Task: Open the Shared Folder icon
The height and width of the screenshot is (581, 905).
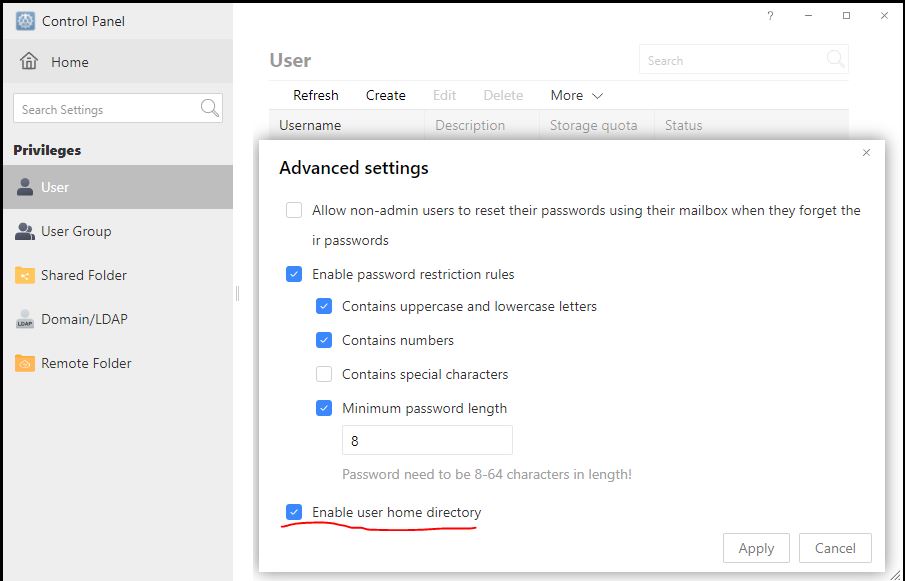Action: [25, 275]
